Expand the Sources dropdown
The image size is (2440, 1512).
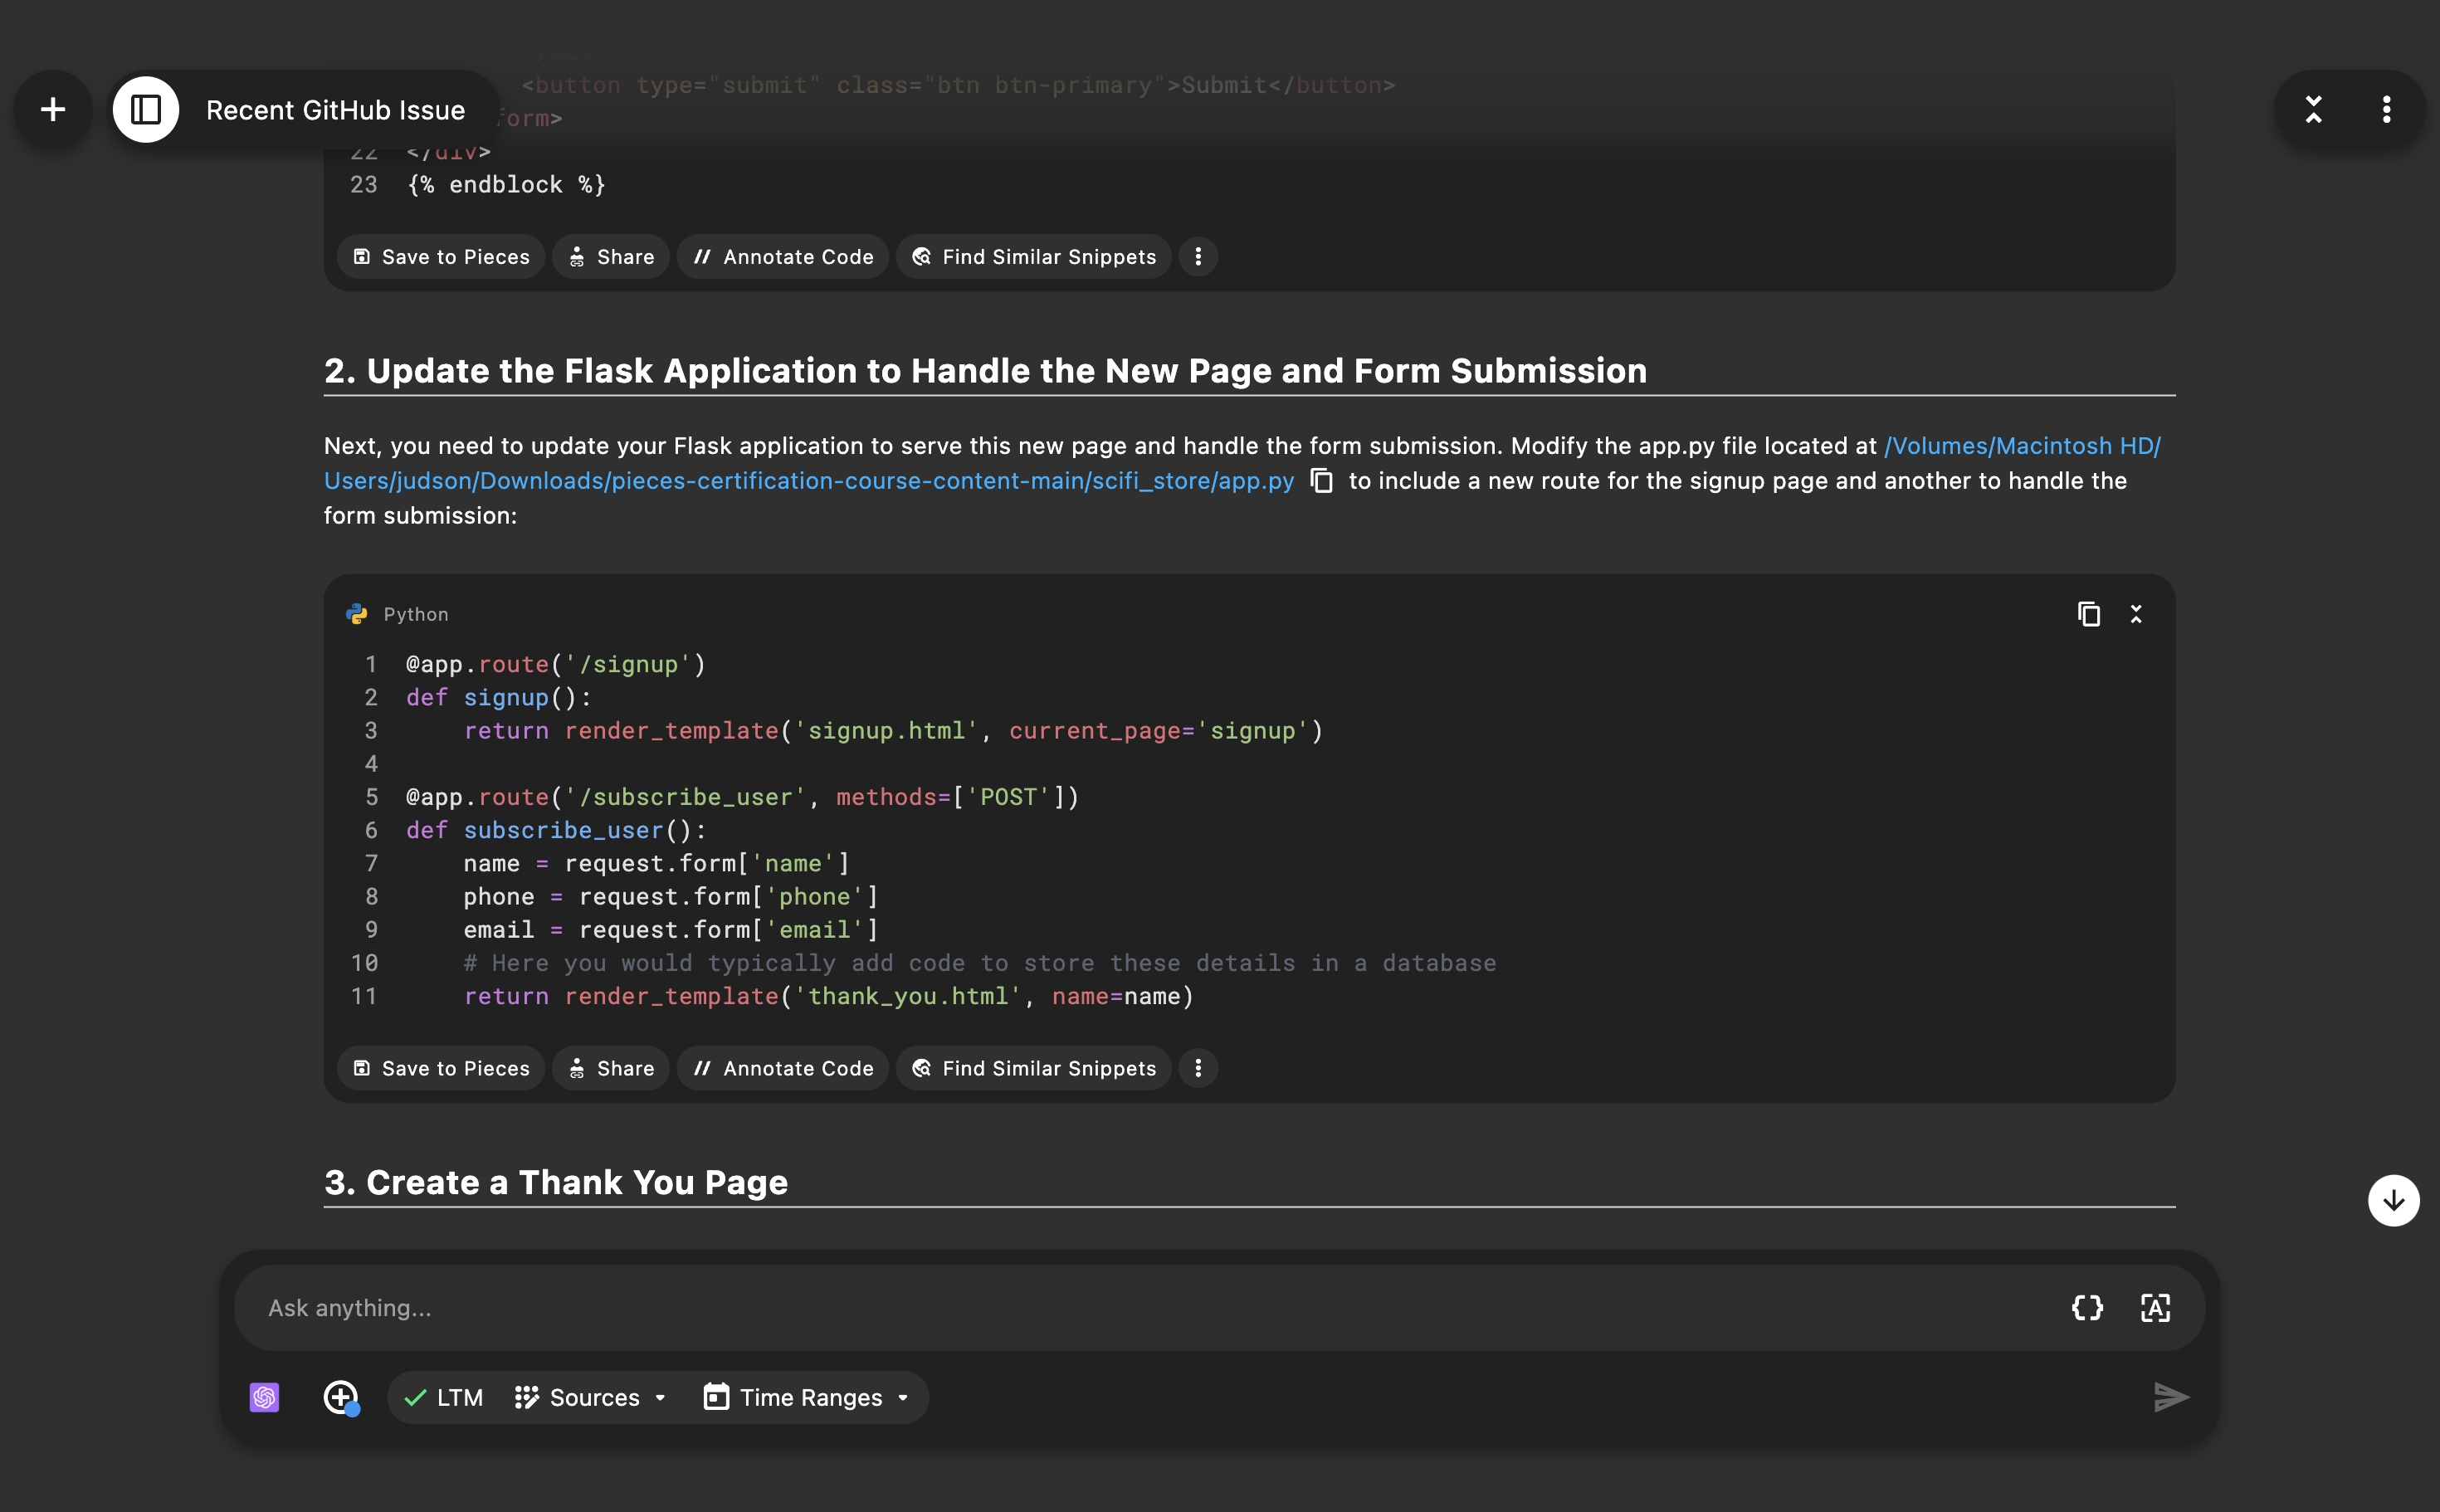pyautogui.click(x=590, y=1397)
